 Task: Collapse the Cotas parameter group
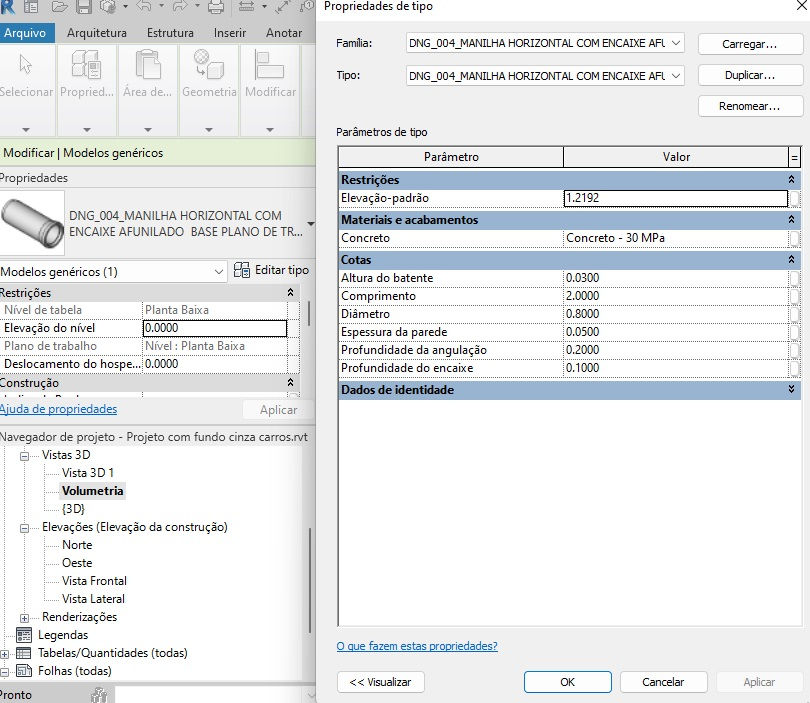click(791, 259)
